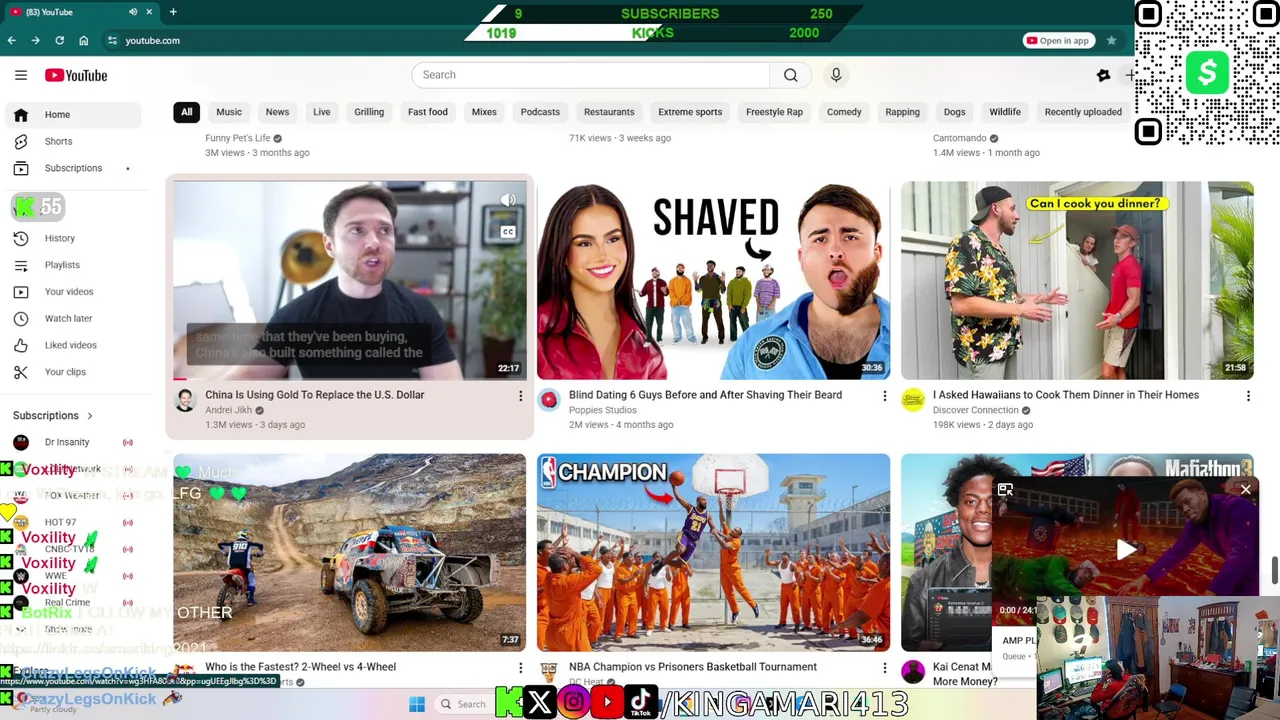Viewport: 1280px width, 720px height.
Task: Open Poppies Studios channel link
Action: point(603,410)
